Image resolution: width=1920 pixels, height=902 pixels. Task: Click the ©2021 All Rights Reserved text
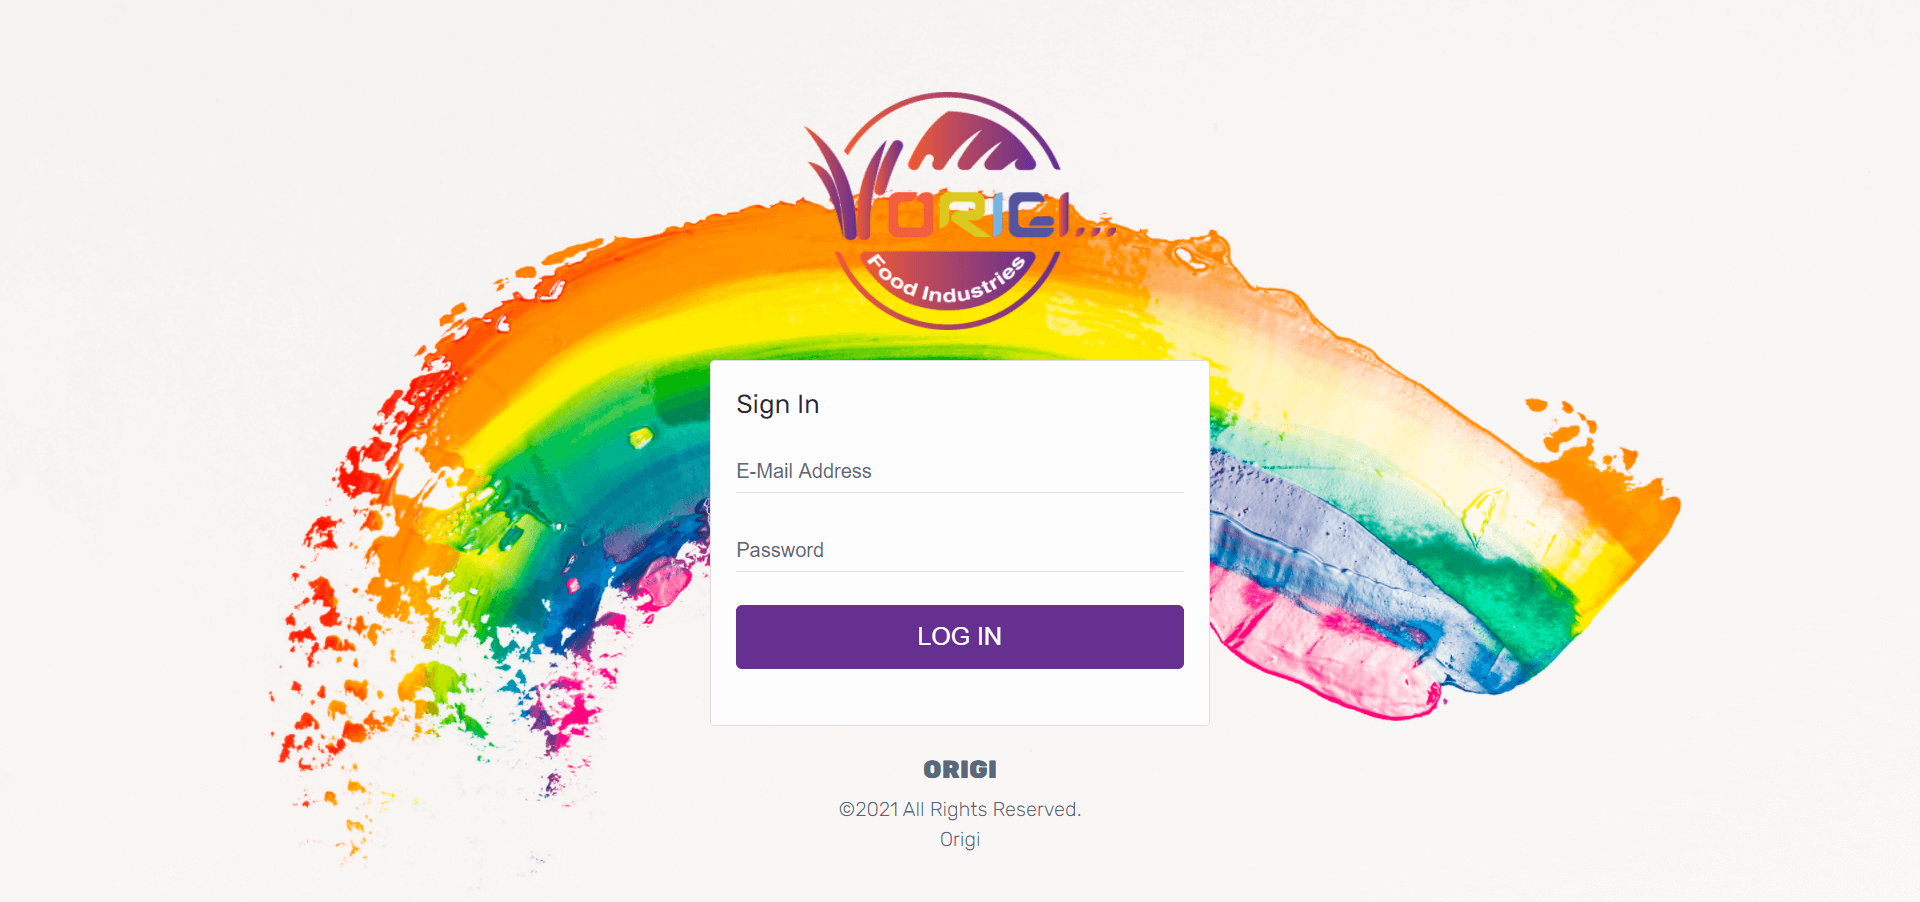pos(960,809)
